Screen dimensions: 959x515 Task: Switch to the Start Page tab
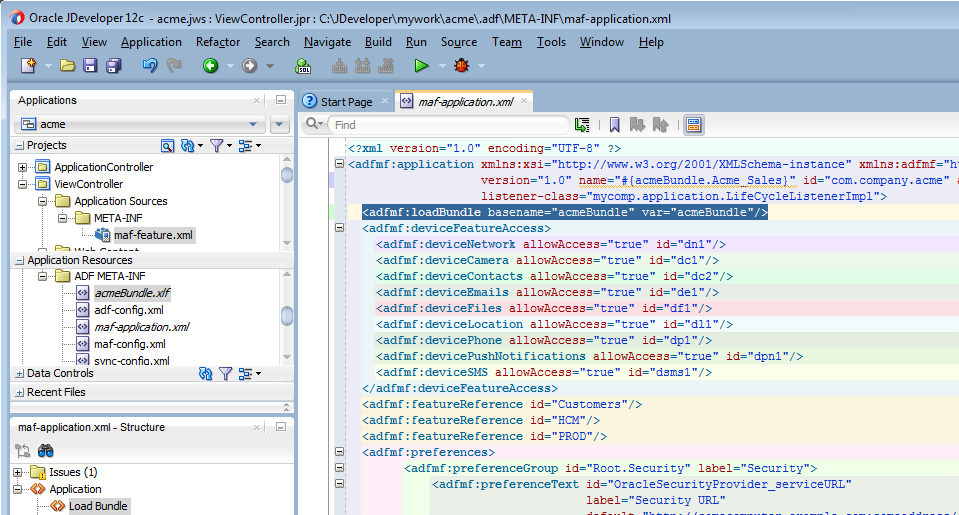pos(346,102)
